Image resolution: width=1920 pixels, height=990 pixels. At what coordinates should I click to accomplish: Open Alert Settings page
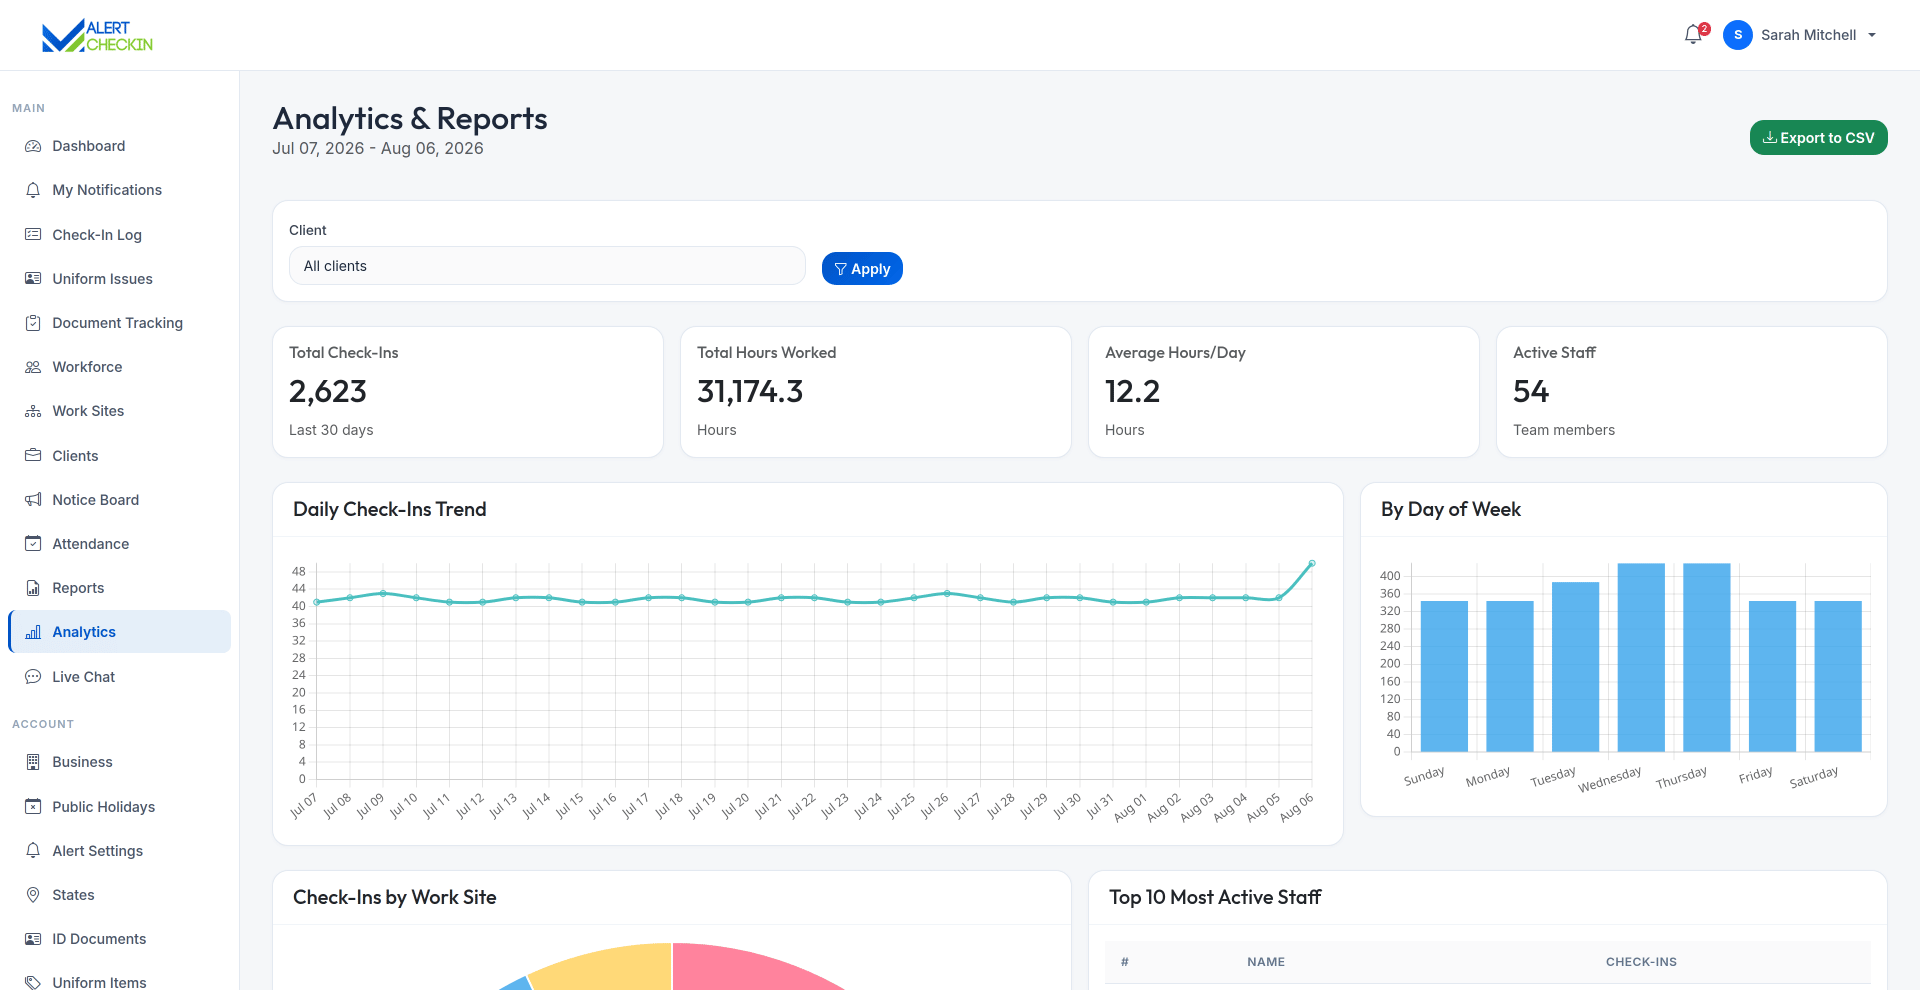pyautogui.click(x=119, y=851)
